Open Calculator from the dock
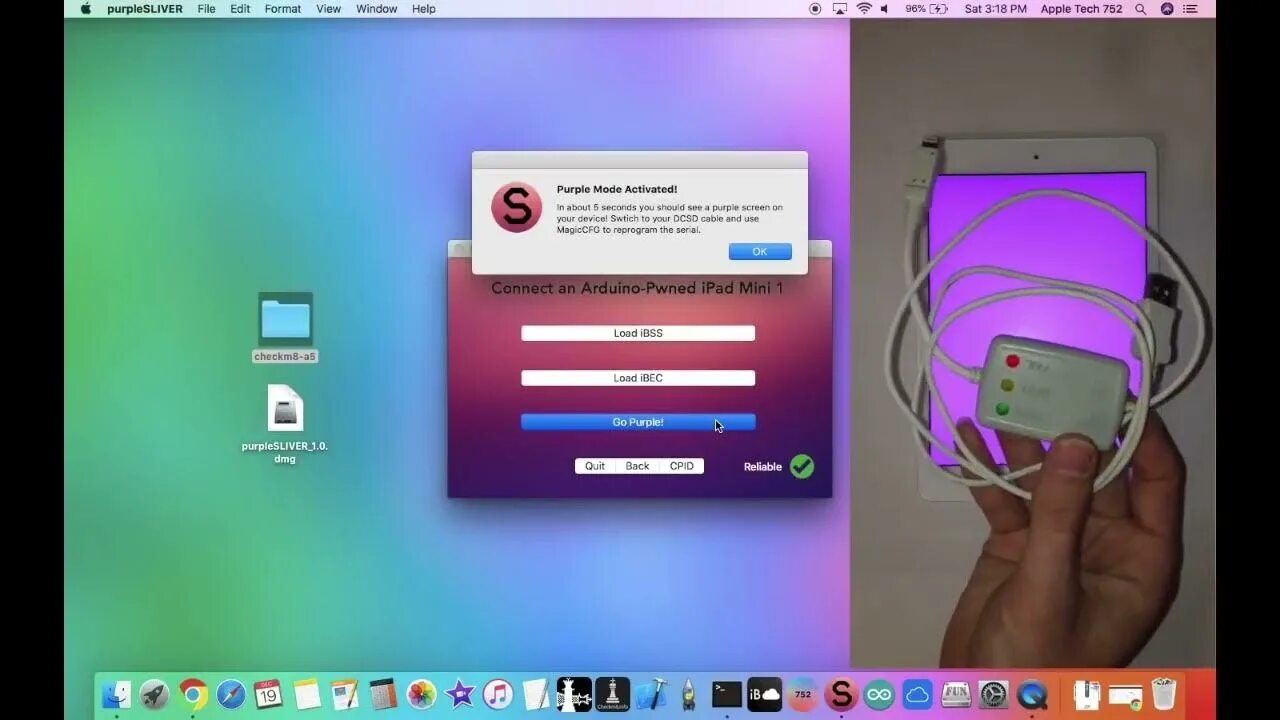This screenshot has height=720, width=1280. [x=383, y=693]
